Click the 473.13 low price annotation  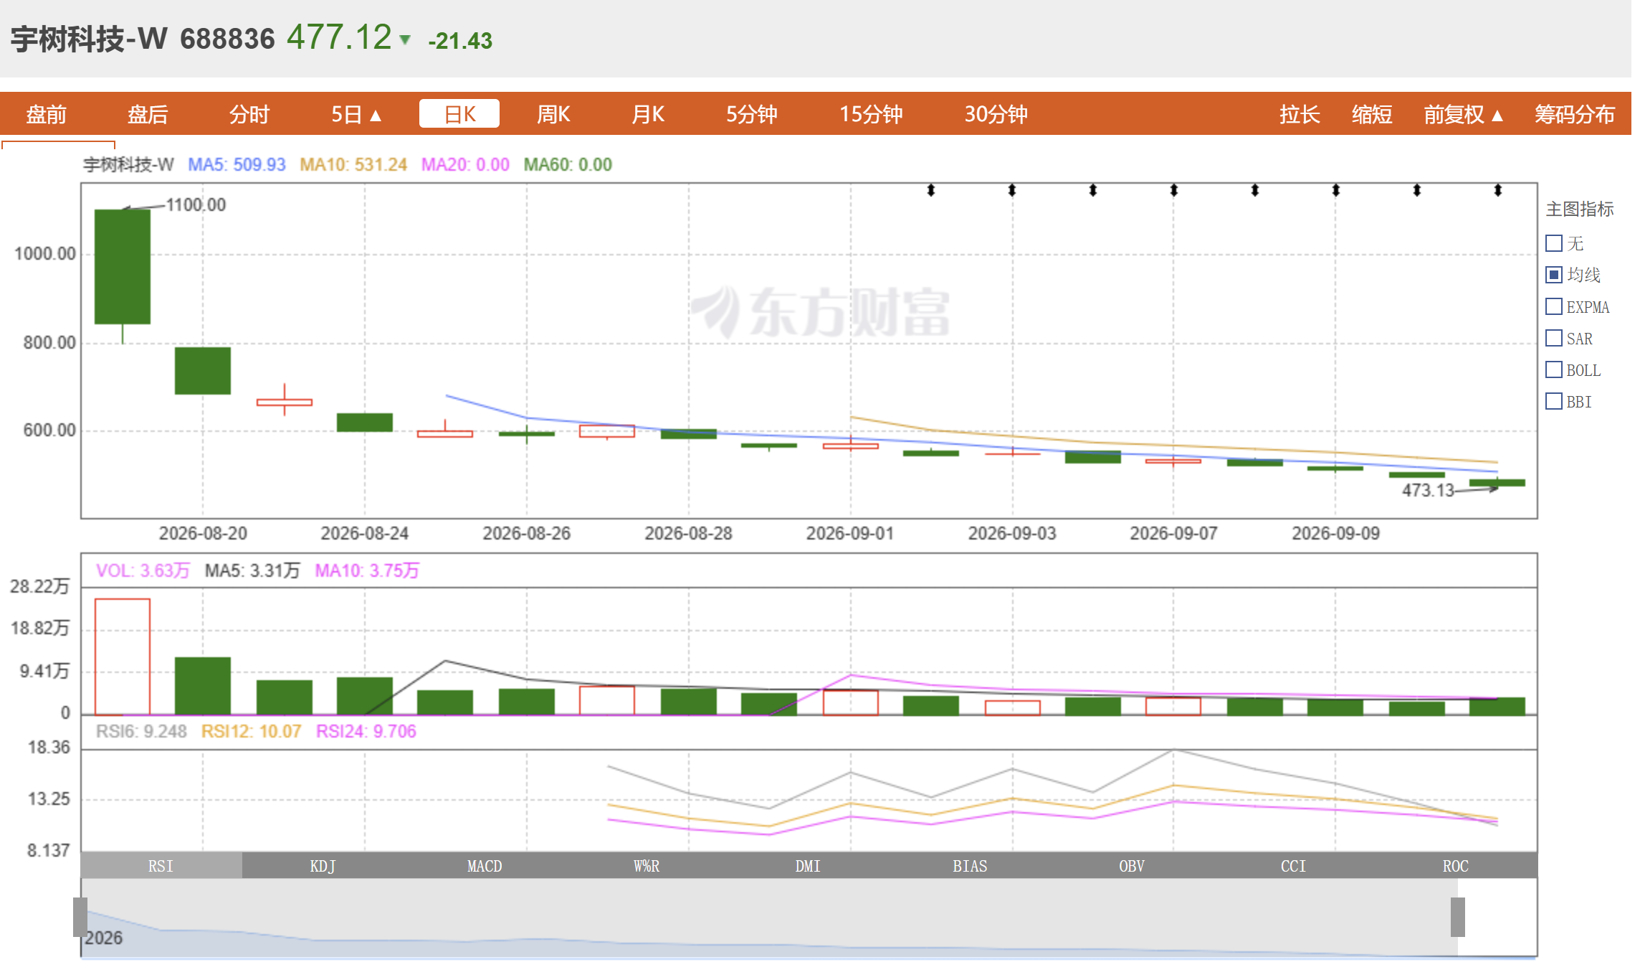(x=1428, y=491)
